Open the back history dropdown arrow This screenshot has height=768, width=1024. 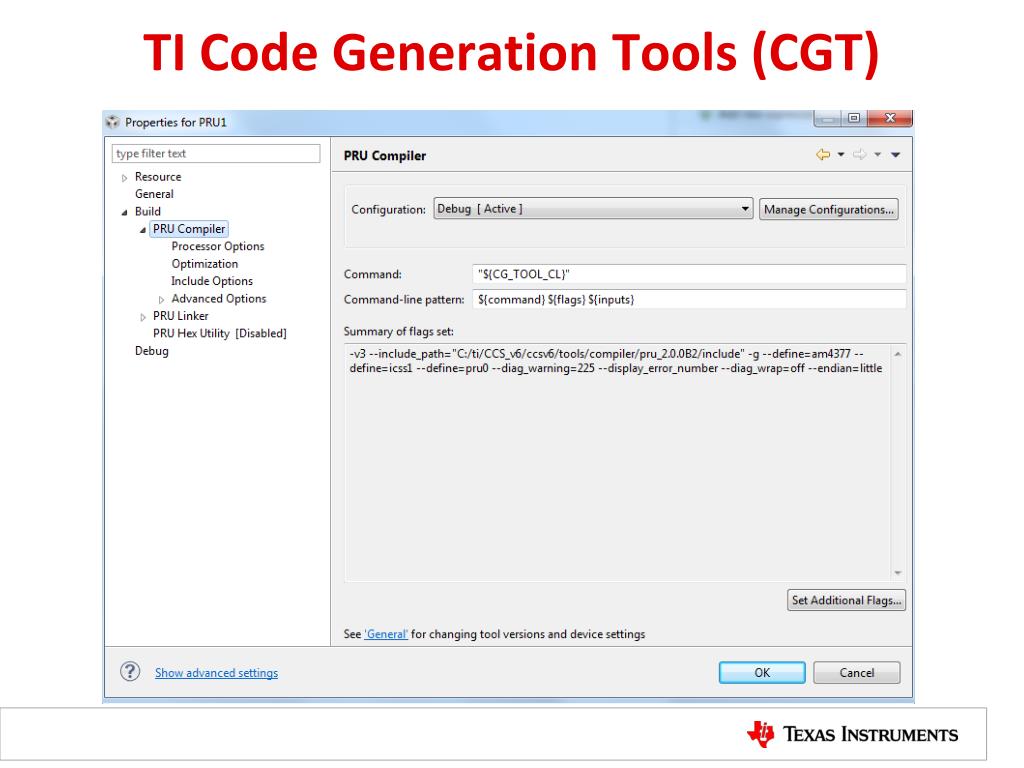[x=841, y=155]
